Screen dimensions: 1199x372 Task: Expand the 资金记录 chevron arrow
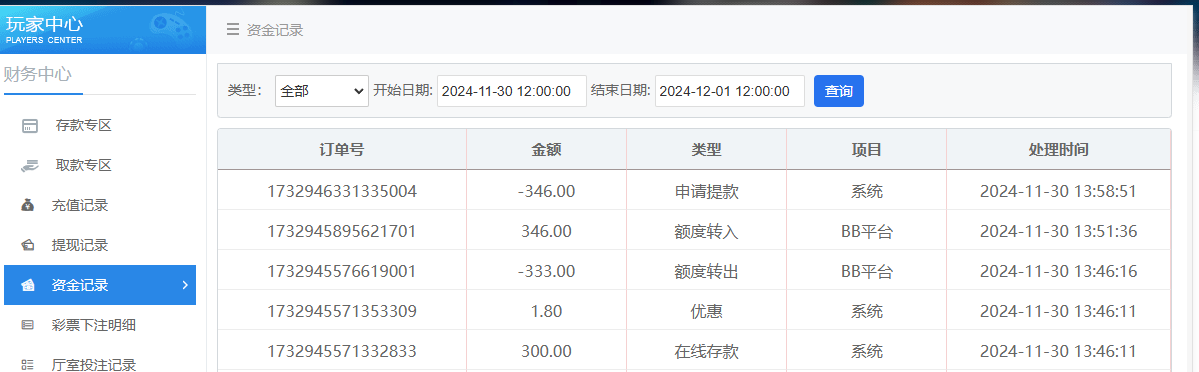[184, 285]
